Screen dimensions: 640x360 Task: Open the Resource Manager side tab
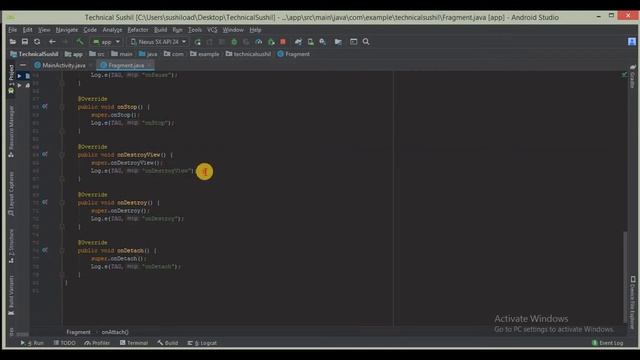(x=11, y=131)
